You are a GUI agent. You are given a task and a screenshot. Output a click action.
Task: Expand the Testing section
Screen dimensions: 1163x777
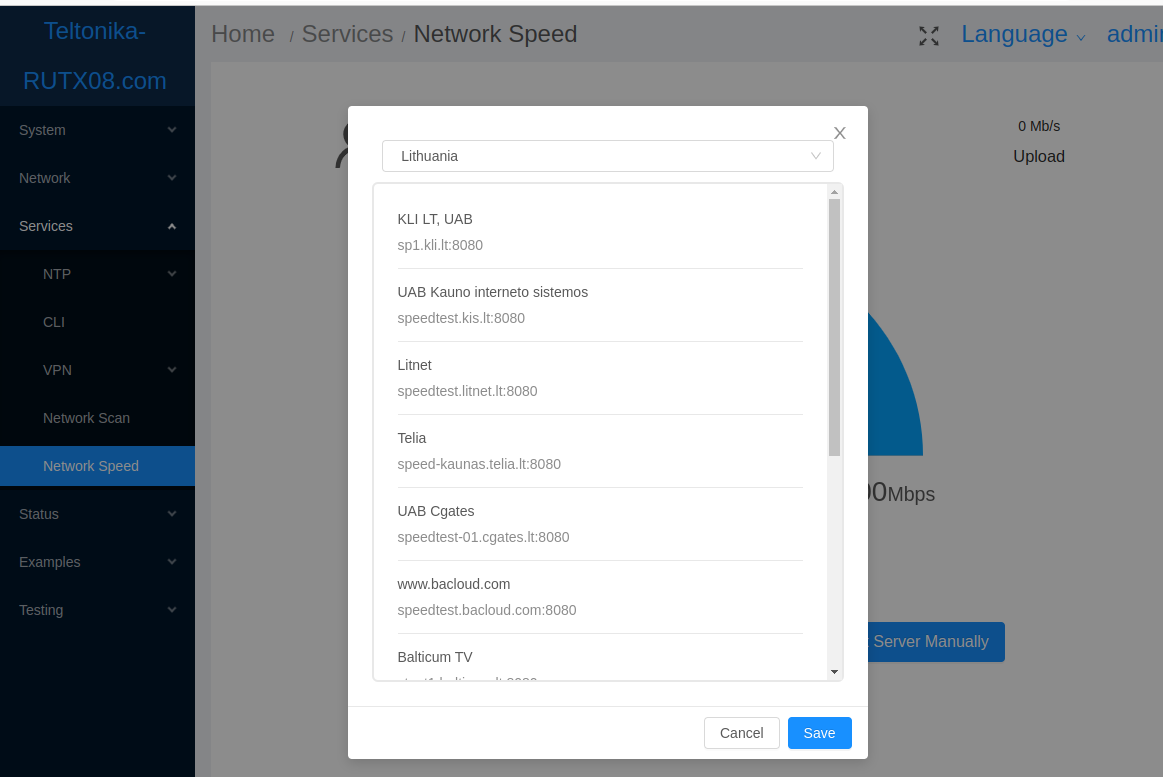point(97,609)
